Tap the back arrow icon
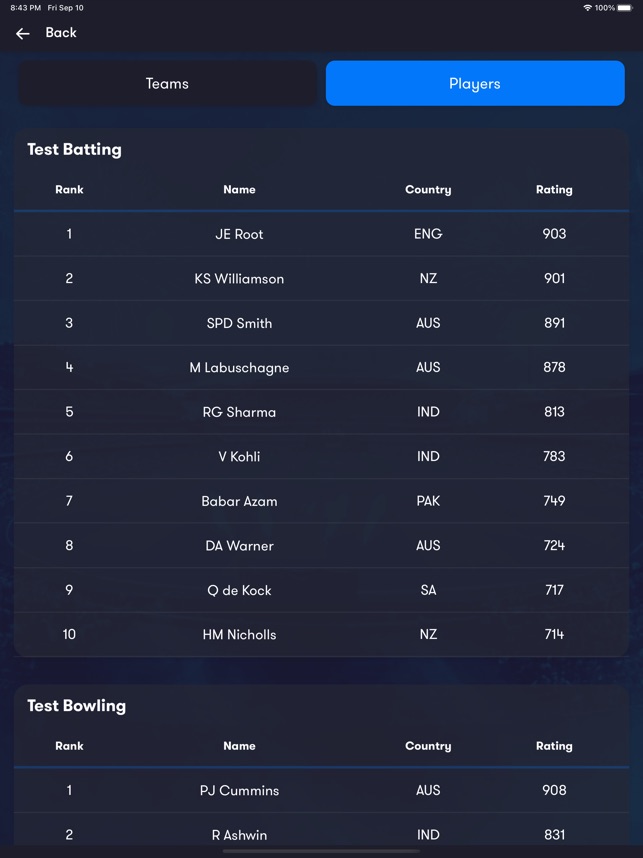Screen dimensions: 643x858 [22, 33]
